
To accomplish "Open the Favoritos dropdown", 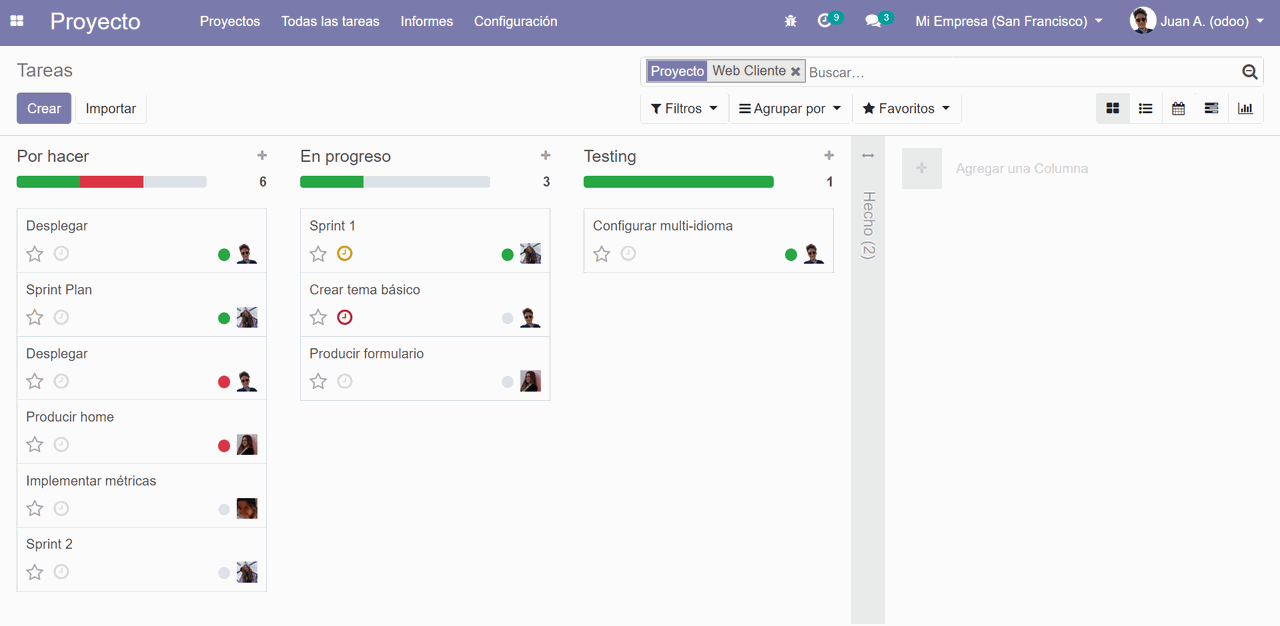I will point(906,108).
